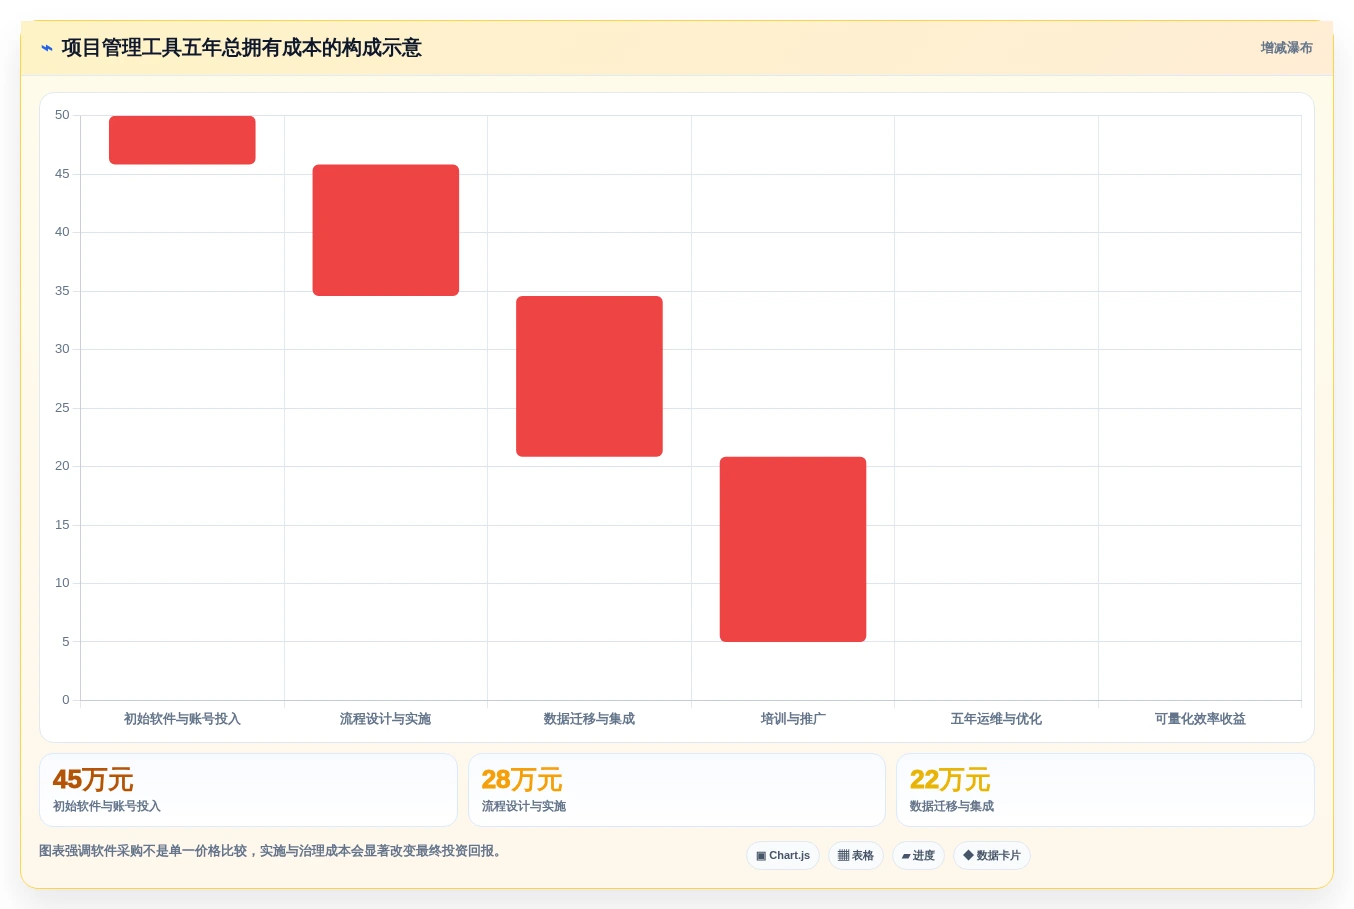This screenshot has height=909, width=1354.
Task: Click y-axis tick value 30
Action: (x=62, y=349)
